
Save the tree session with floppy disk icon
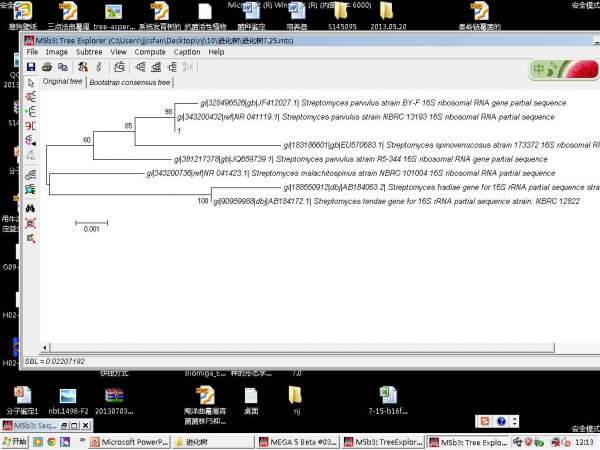[x=31, y=67]
